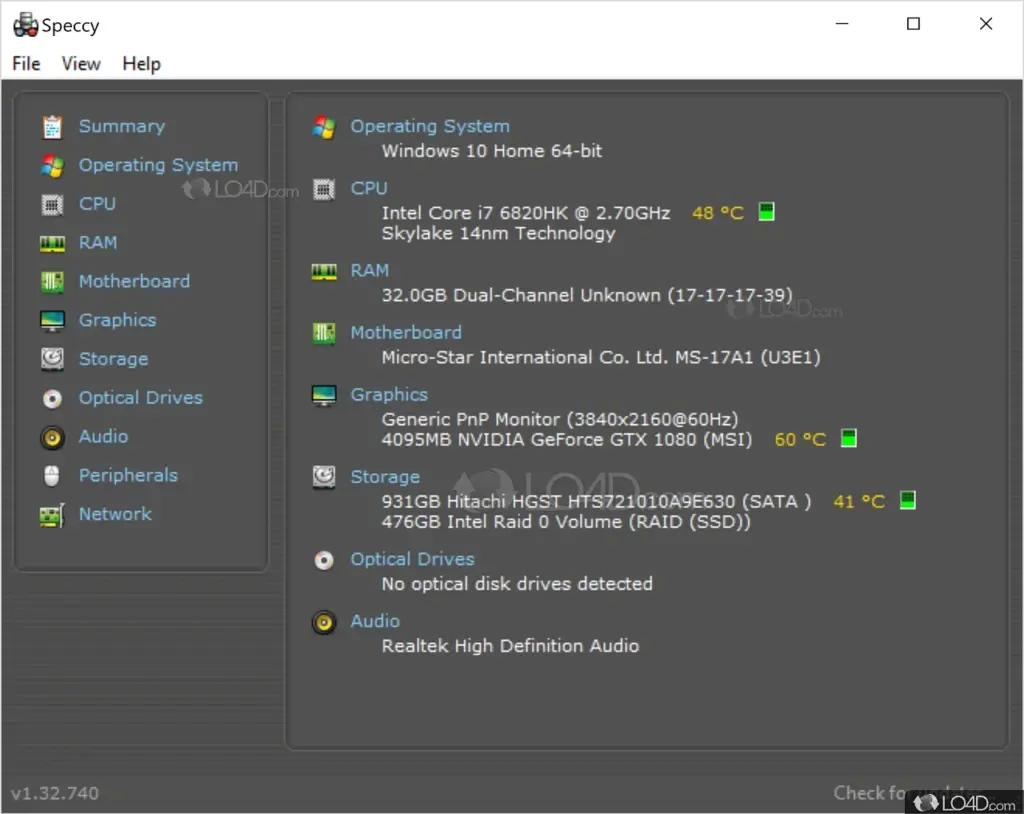Click the Storage hard drive icon in sidebar

pos(52,359)
